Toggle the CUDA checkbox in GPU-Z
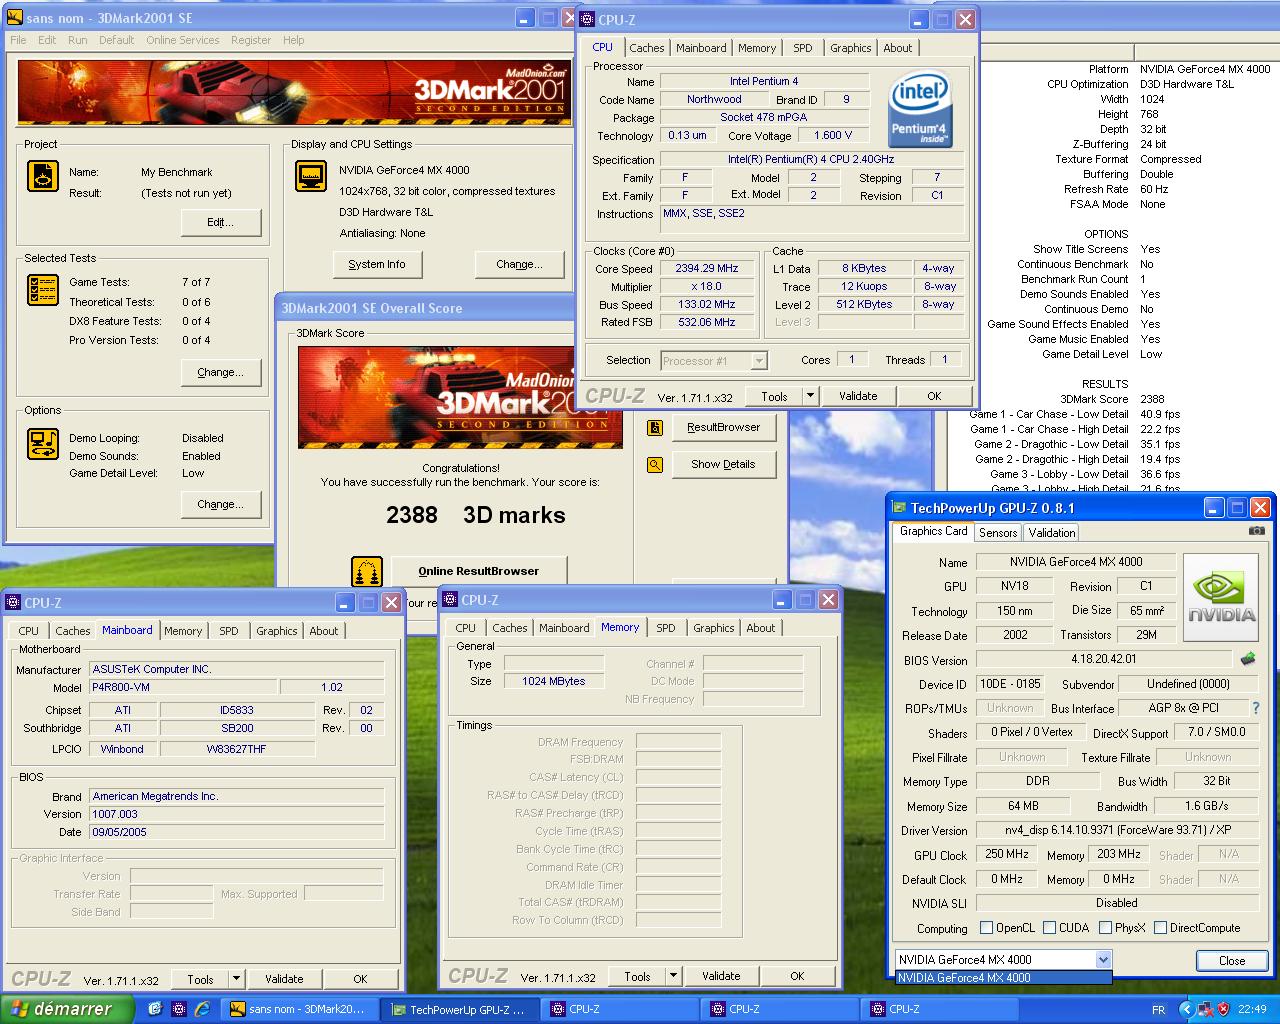Screen dimensions: 1280x1024 1050,928
